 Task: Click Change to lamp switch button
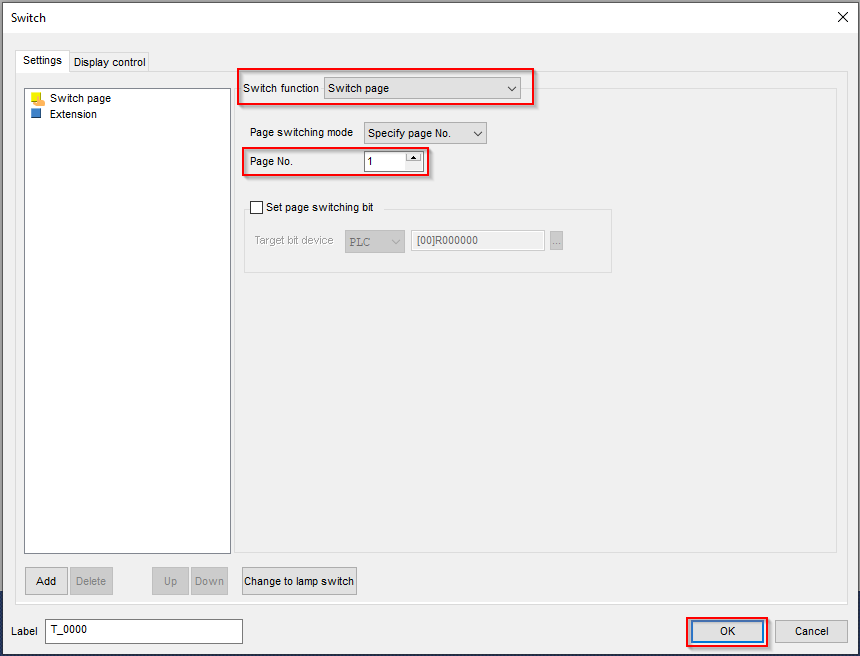click(x=299, y=581)
